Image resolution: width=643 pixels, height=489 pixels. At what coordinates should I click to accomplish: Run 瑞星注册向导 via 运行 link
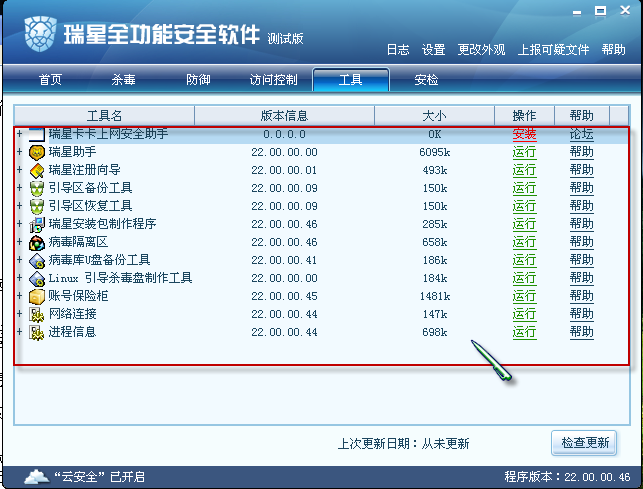[x=524, y=170]
